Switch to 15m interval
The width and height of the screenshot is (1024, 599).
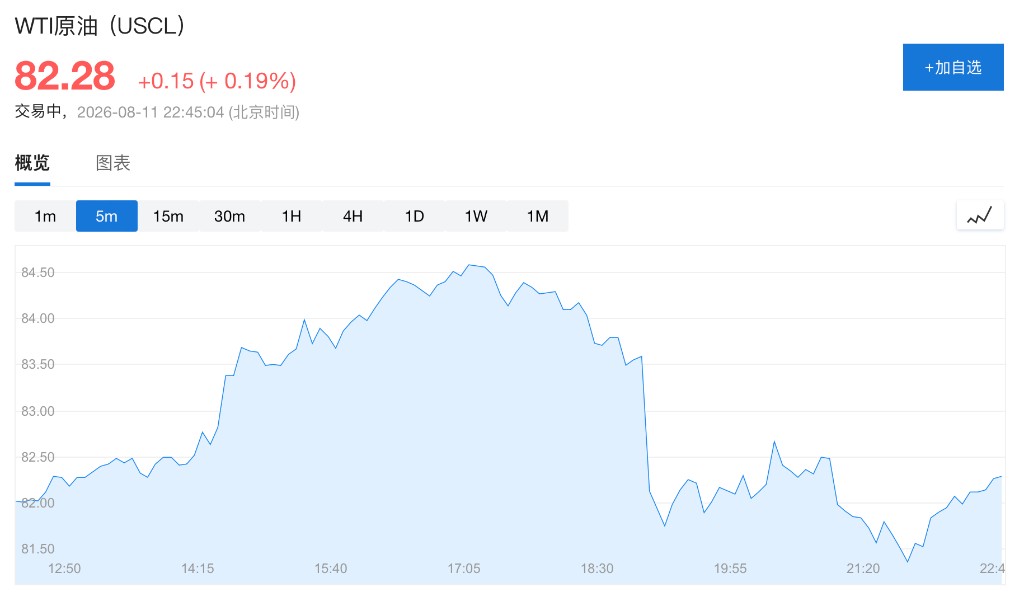click(168, 216)
